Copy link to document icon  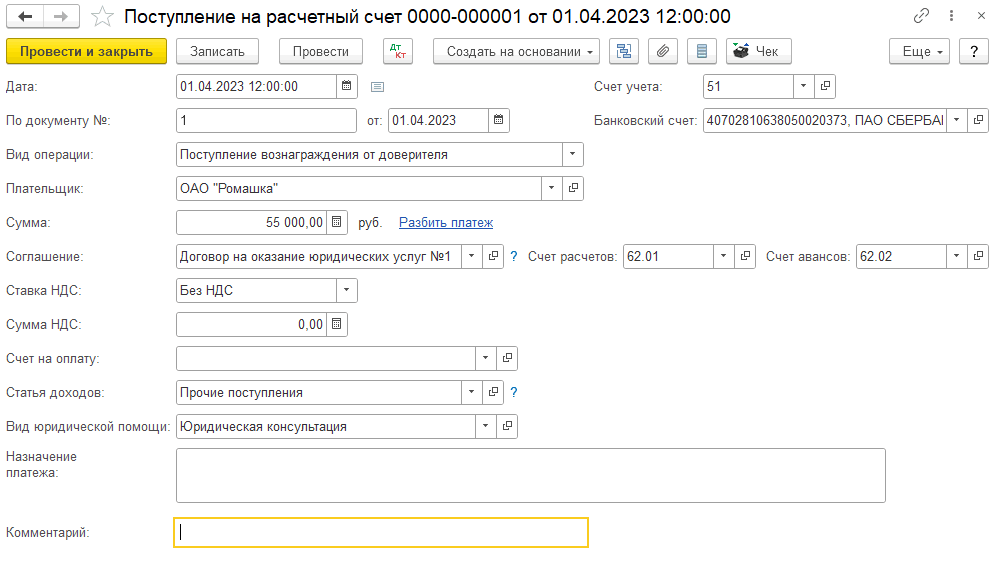(920, 17)
